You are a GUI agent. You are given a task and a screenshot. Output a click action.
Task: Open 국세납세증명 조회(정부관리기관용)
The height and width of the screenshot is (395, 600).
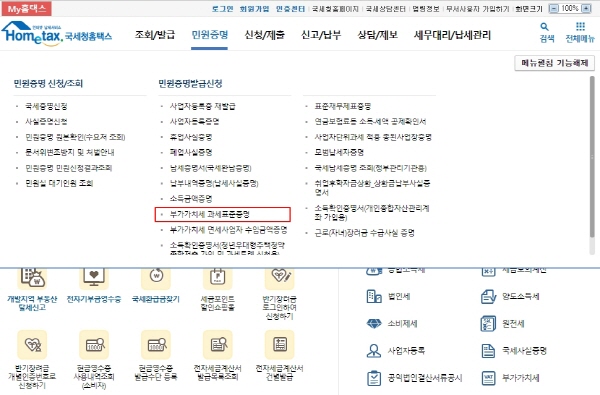tap(370, 168)
